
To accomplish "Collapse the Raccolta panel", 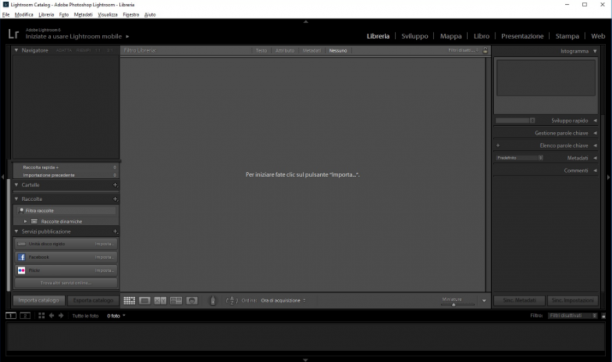I will pyautogui.click(x=16, y=199).
